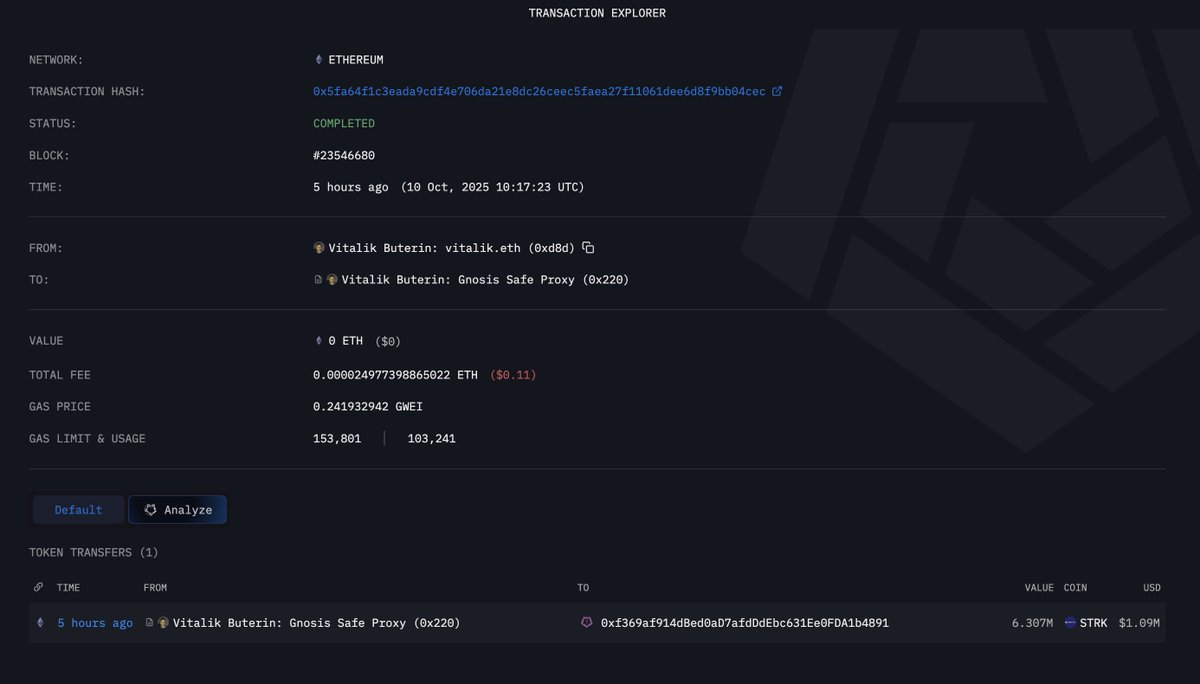Image resolution: width=1200 pixels, height=684 pixels.
Task: Click the Ethereum network diamond icon
Action: pos(319,59)
